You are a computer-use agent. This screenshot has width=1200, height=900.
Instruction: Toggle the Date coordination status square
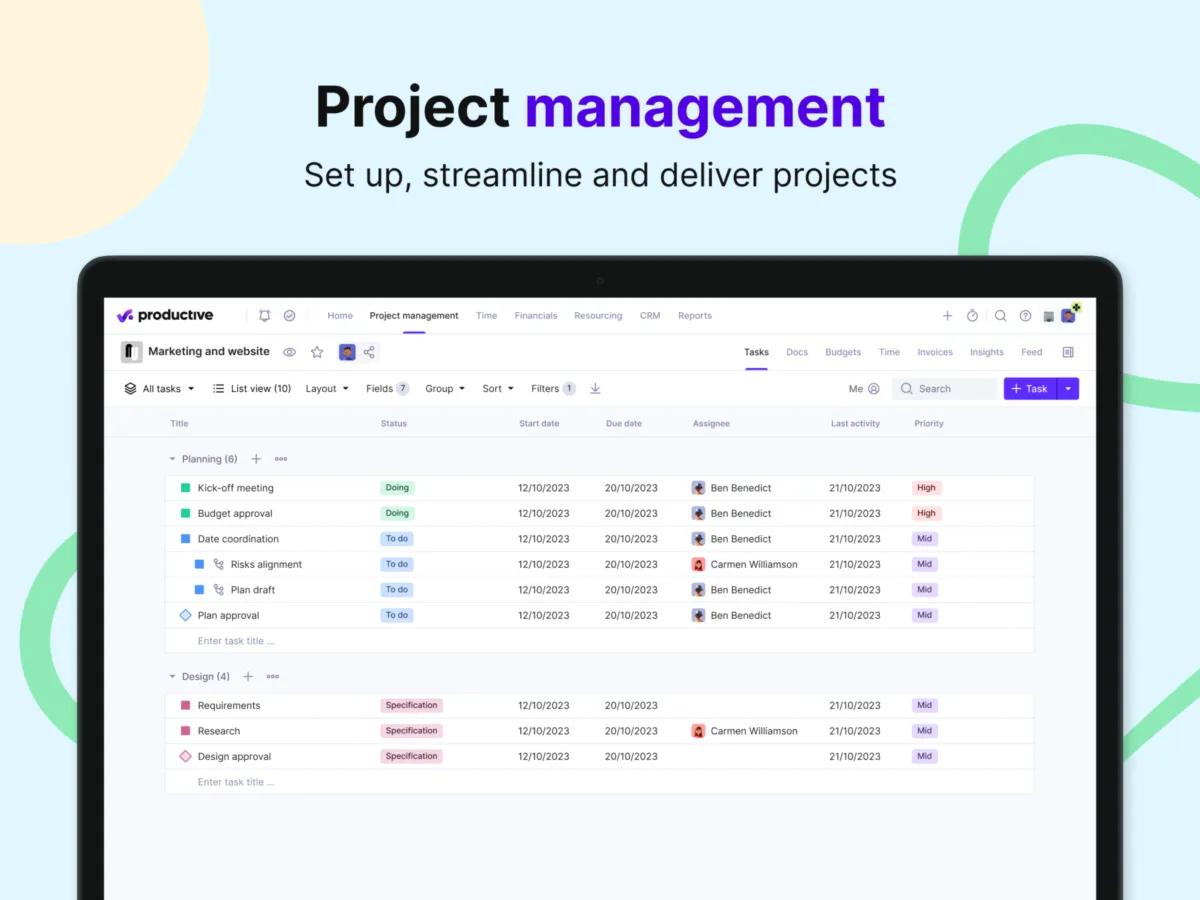pyautogui.click(x=185, y=539)
